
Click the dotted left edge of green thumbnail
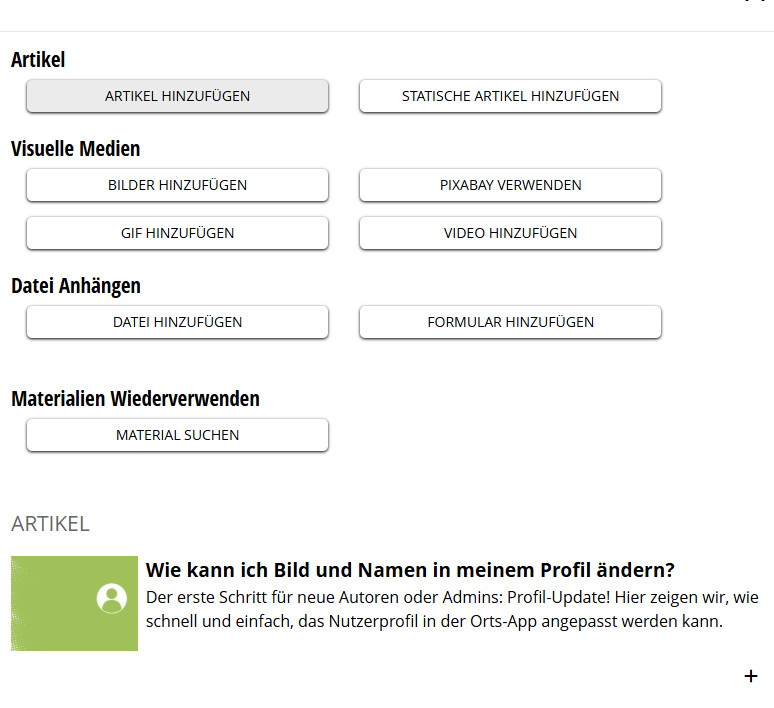click(18, 603)
